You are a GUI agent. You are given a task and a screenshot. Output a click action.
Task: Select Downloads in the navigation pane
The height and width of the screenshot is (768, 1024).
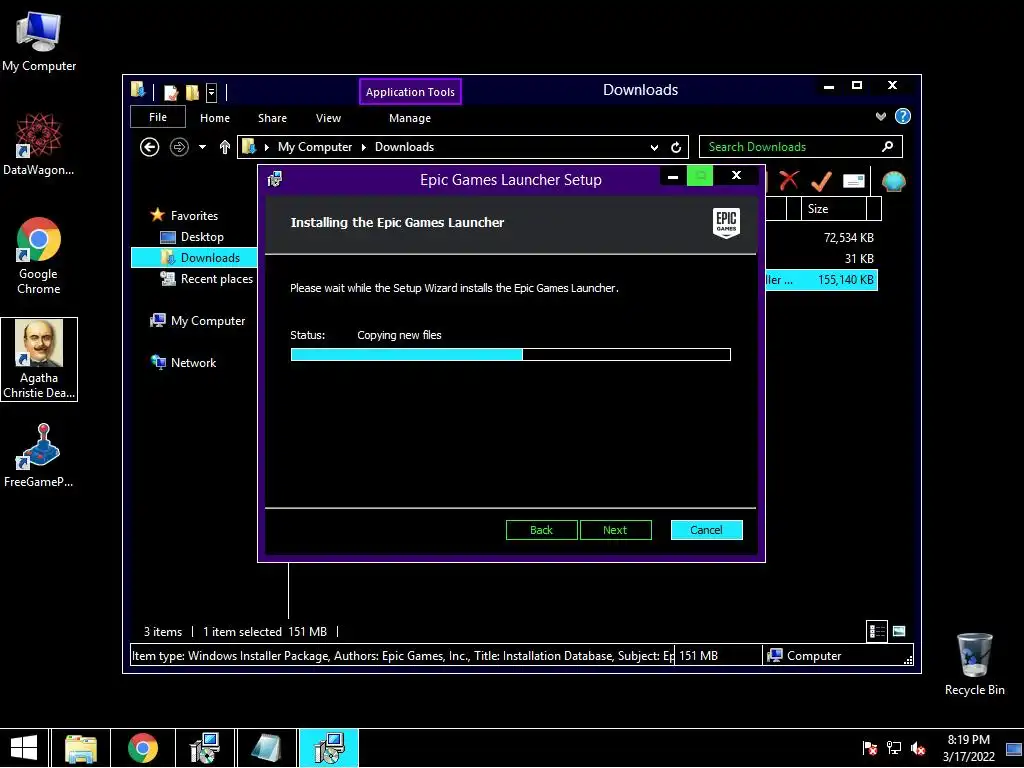click(x=194, y=257)
